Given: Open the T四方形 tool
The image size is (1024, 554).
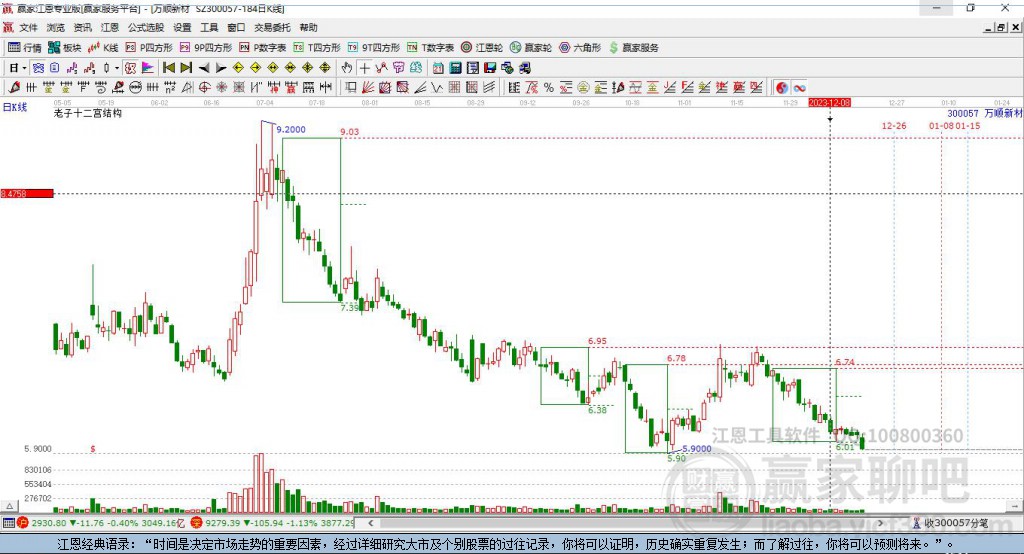Looking at the screenshot, I should (x=317, y=48).
